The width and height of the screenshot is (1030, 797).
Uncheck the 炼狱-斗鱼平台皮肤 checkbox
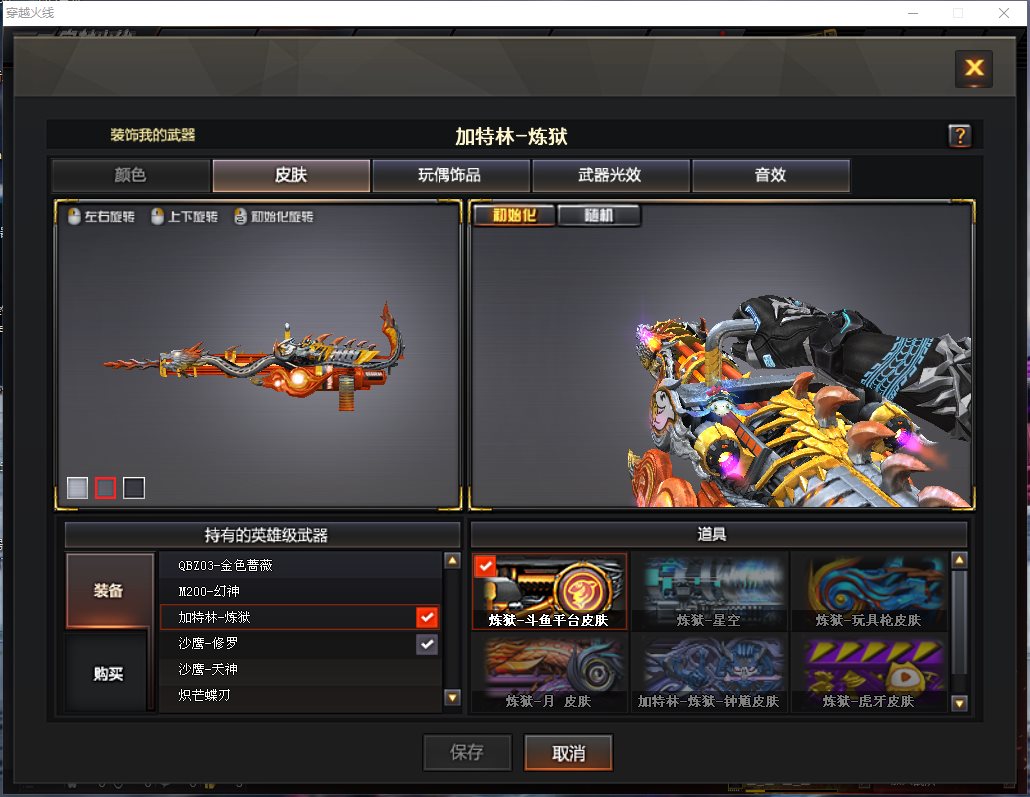tap(485, 565)
